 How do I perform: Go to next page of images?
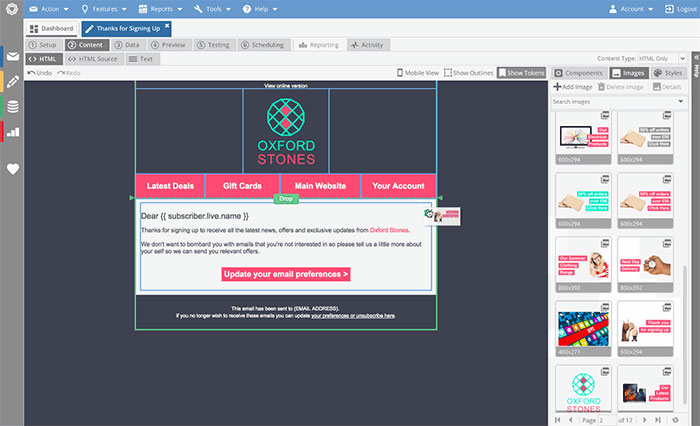pos(645,420)
